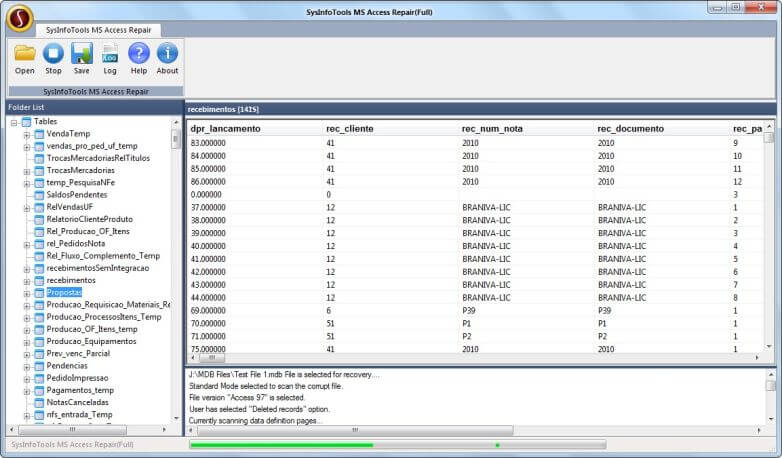Click the dpr_lancamento column header
782x458 pixels.
tap(225, 128)
